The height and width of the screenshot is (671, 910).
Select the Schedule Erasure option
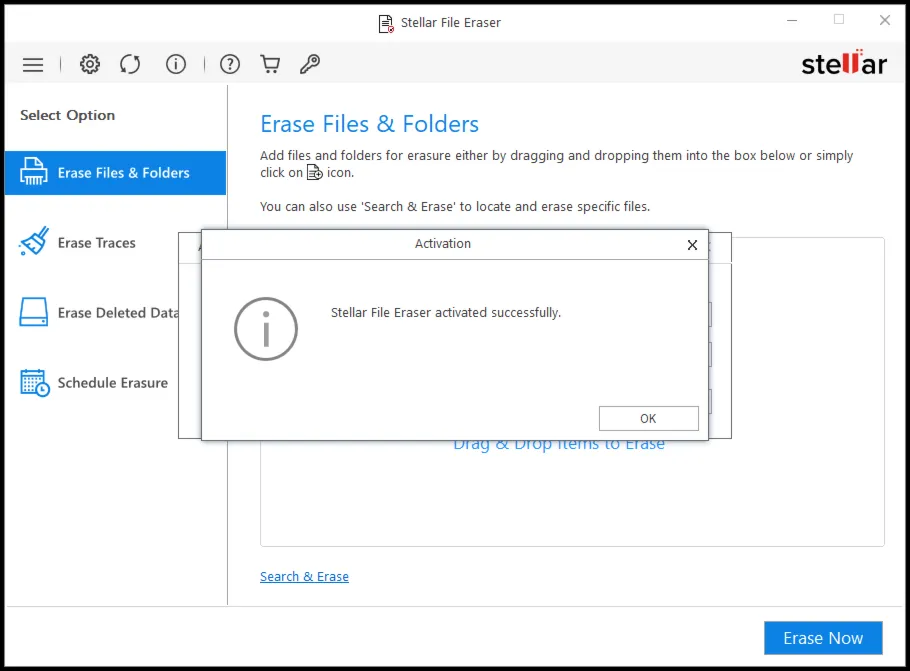pos(93,383)
